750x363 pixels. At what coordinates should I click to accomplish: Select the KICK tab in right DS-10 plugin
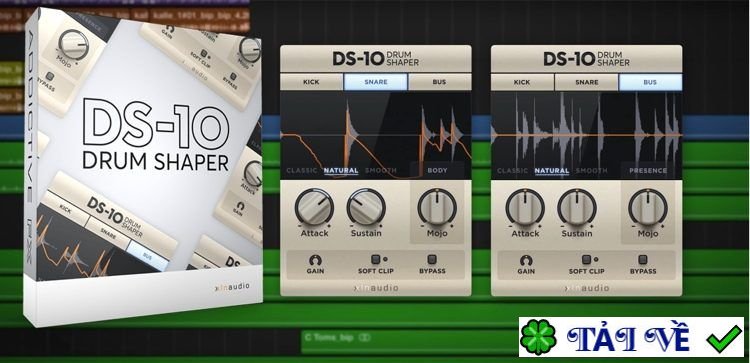(x=522, y=82)
